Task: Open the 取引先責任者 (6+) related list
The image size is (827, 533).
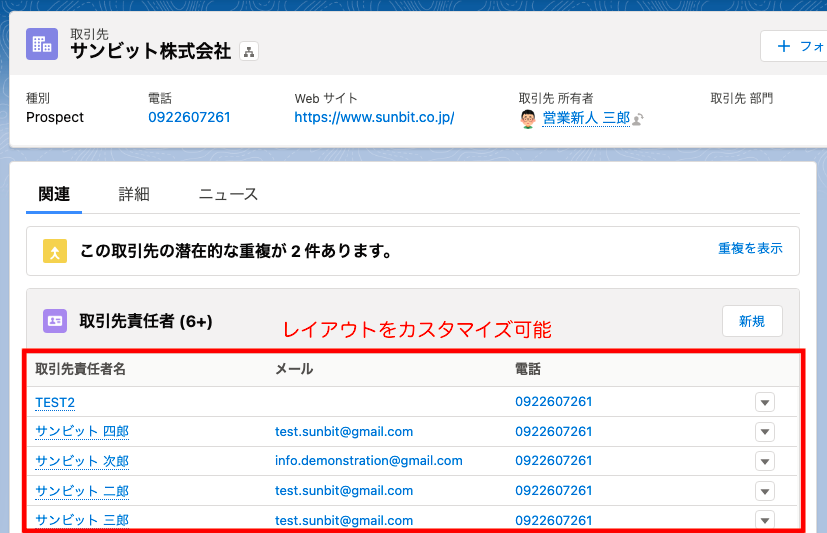Action: point(146,321)
